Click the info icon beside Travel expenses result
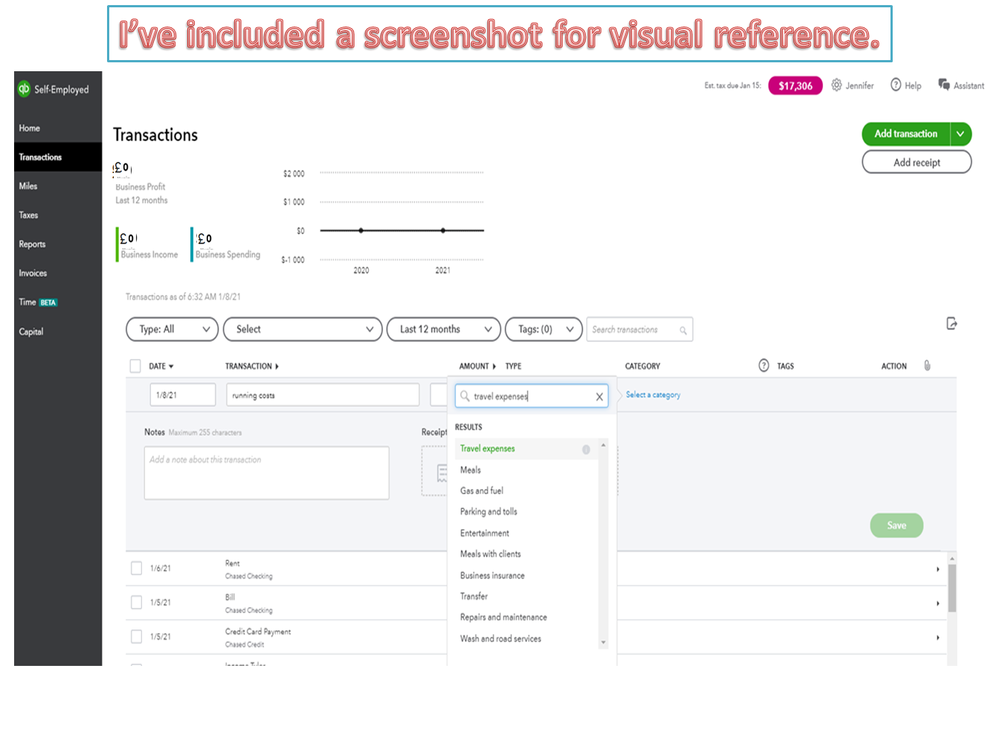The image size is (999, 749). click(586, 450)
